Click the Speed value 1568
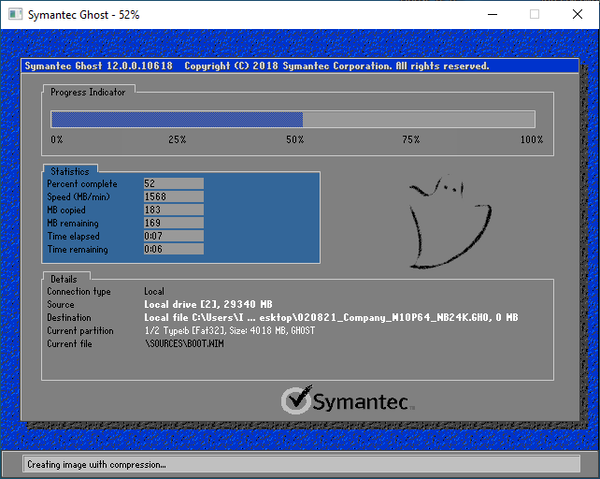 [174, 197]
